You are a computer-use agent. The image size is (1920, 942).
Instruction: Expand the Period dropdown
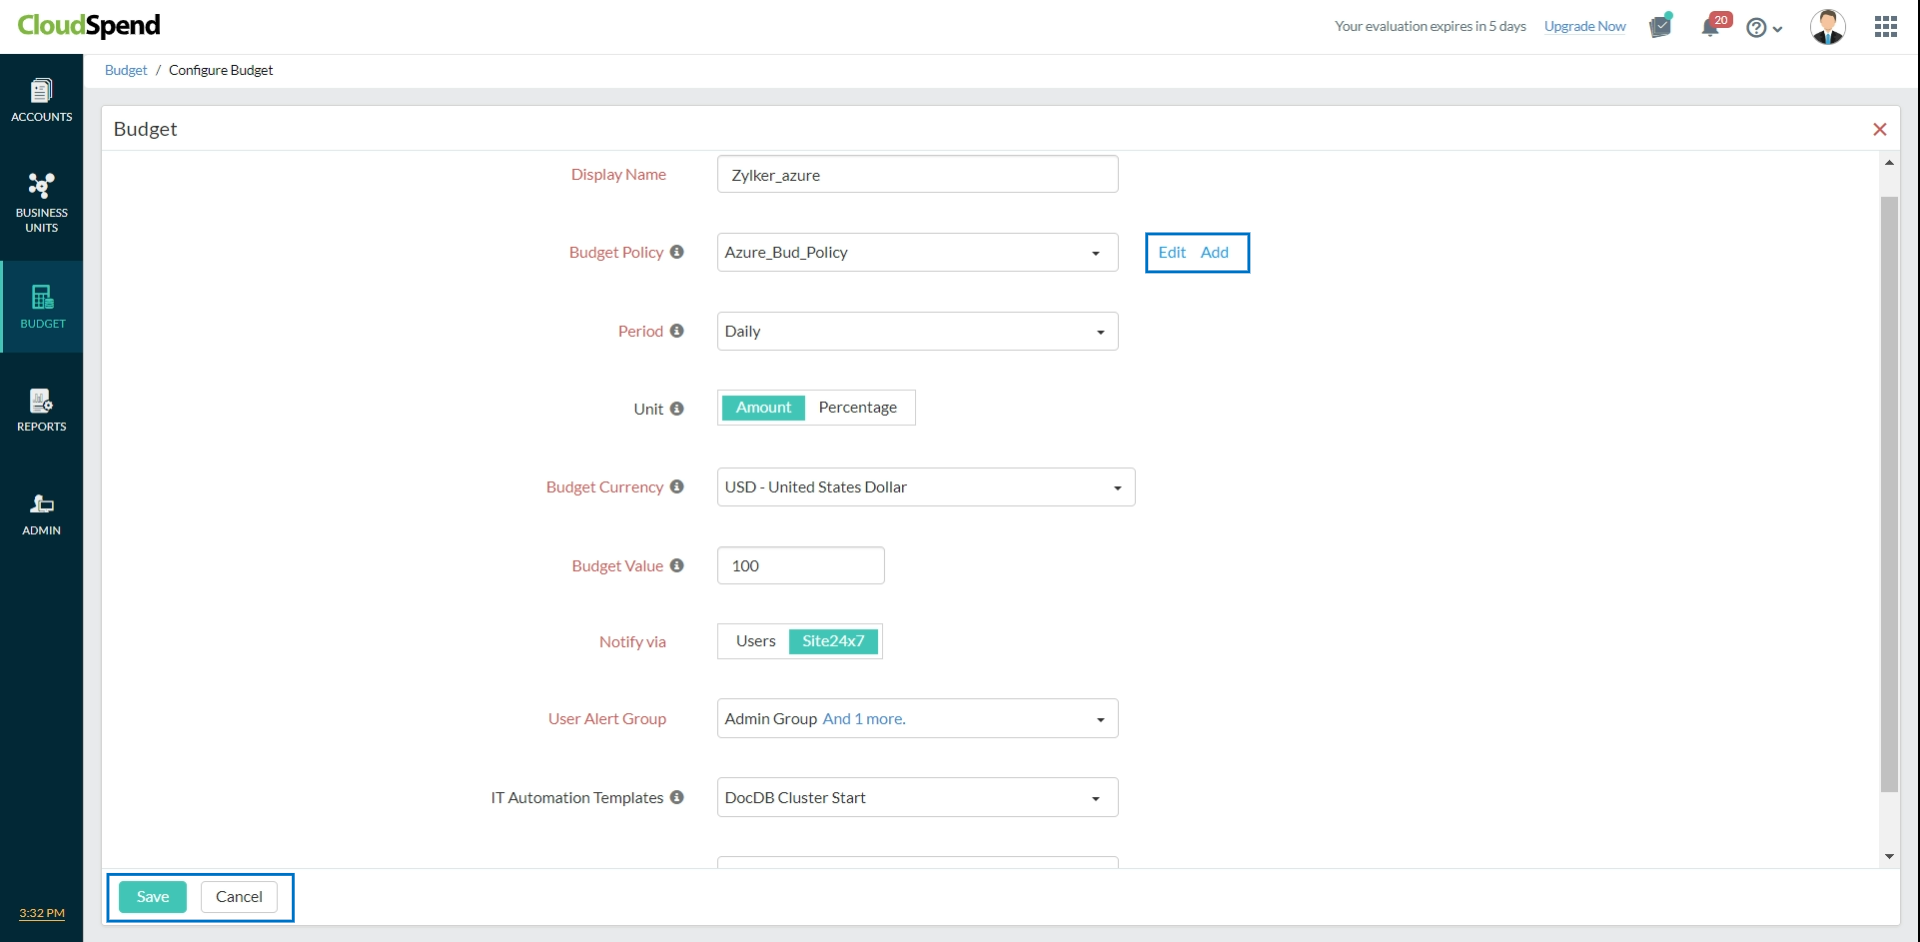(917, 331)
